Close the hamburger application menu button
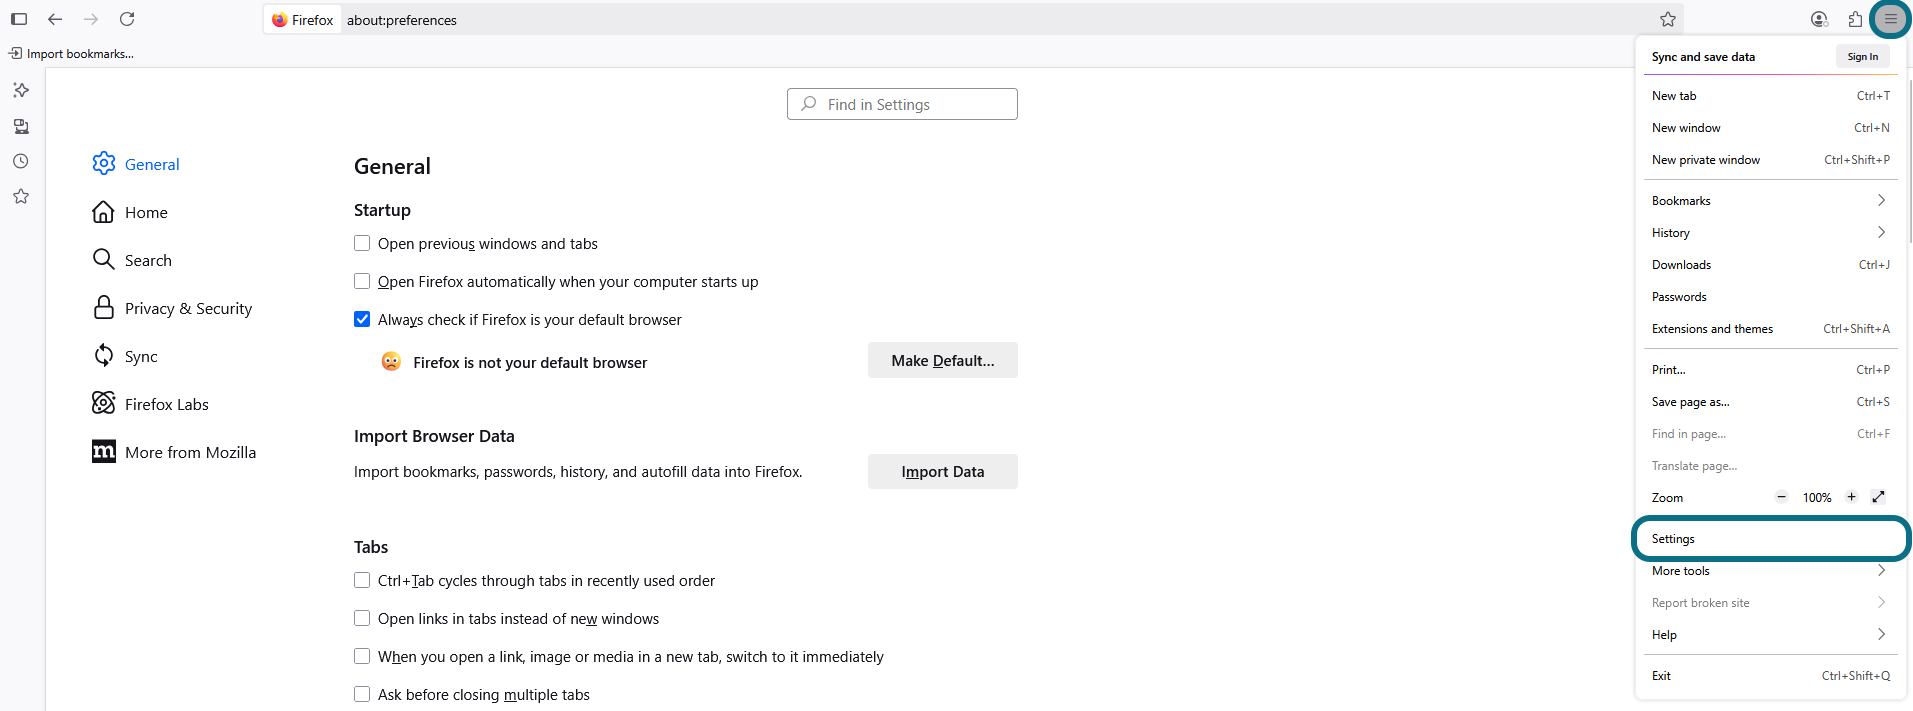Screen dimensions: 1913x711 1890,19
